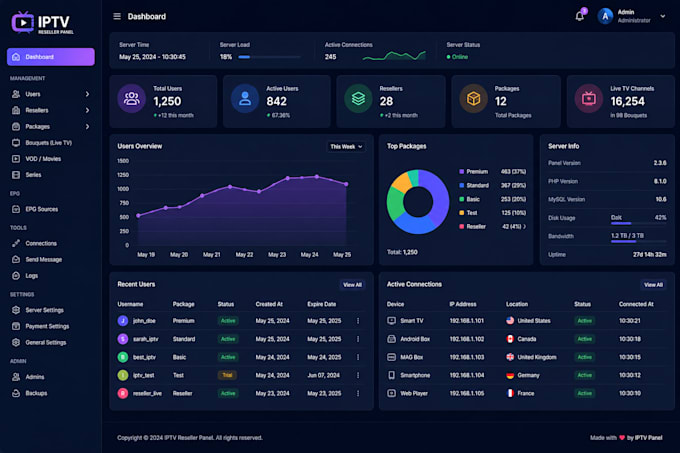The image size is (680, 453).
Task: Click the Premium legend color swatch
Action: pos(462,172)
